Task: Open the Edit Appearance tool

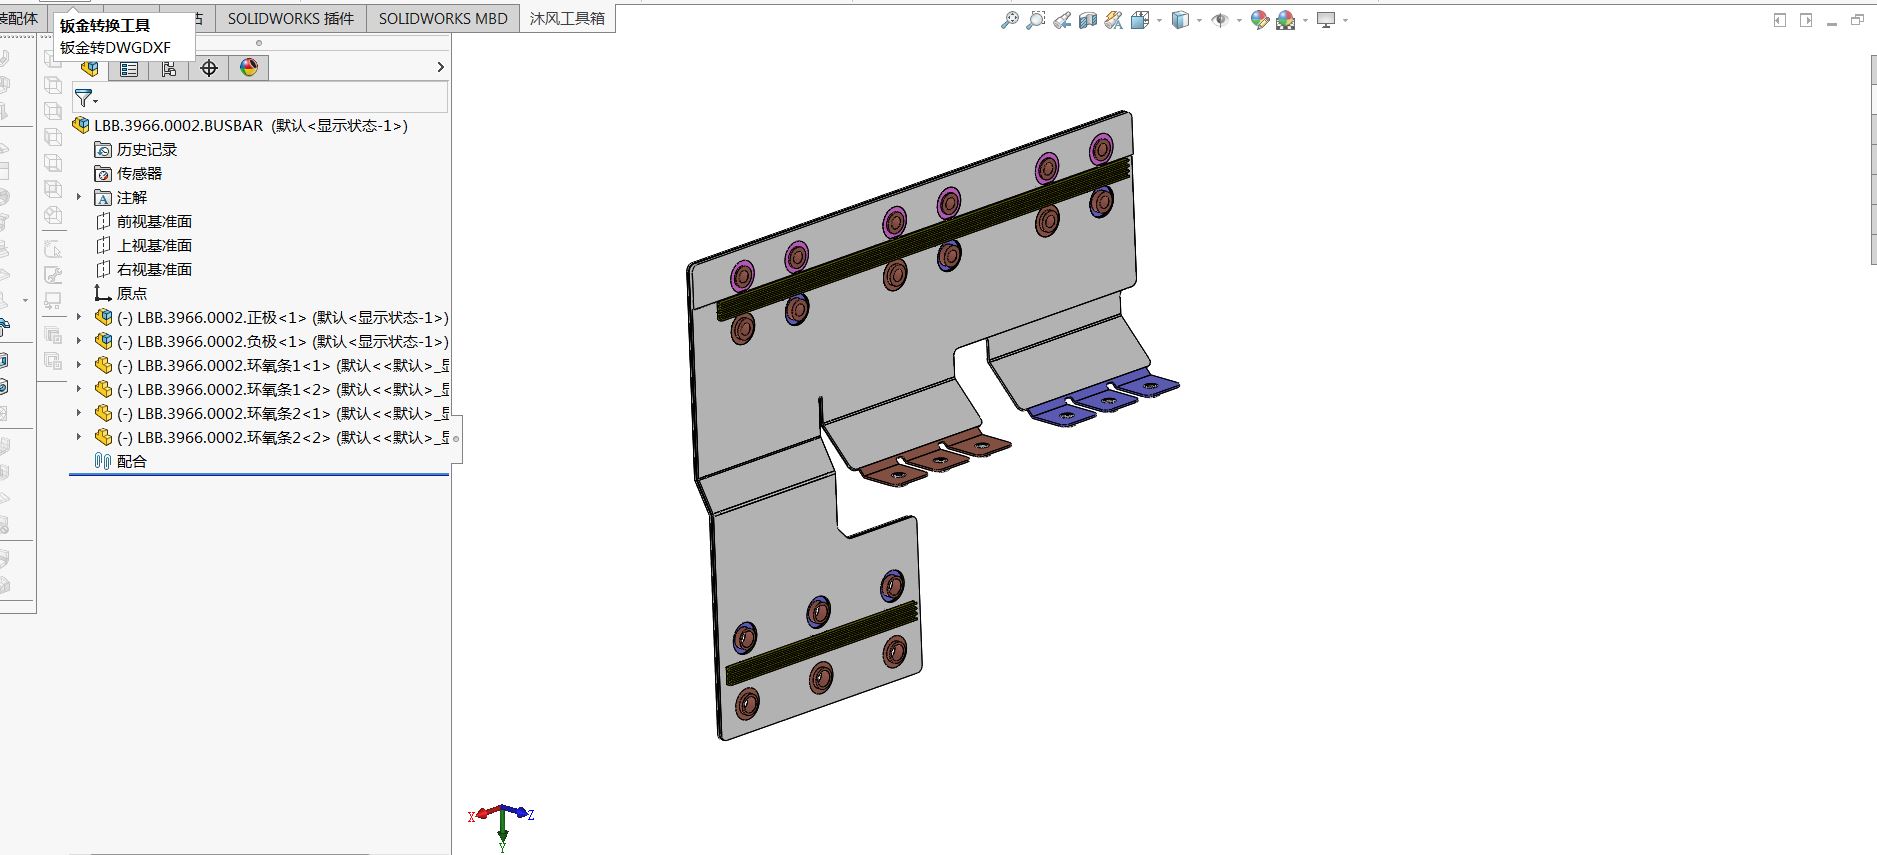Action: click(x=1260, y=20)
